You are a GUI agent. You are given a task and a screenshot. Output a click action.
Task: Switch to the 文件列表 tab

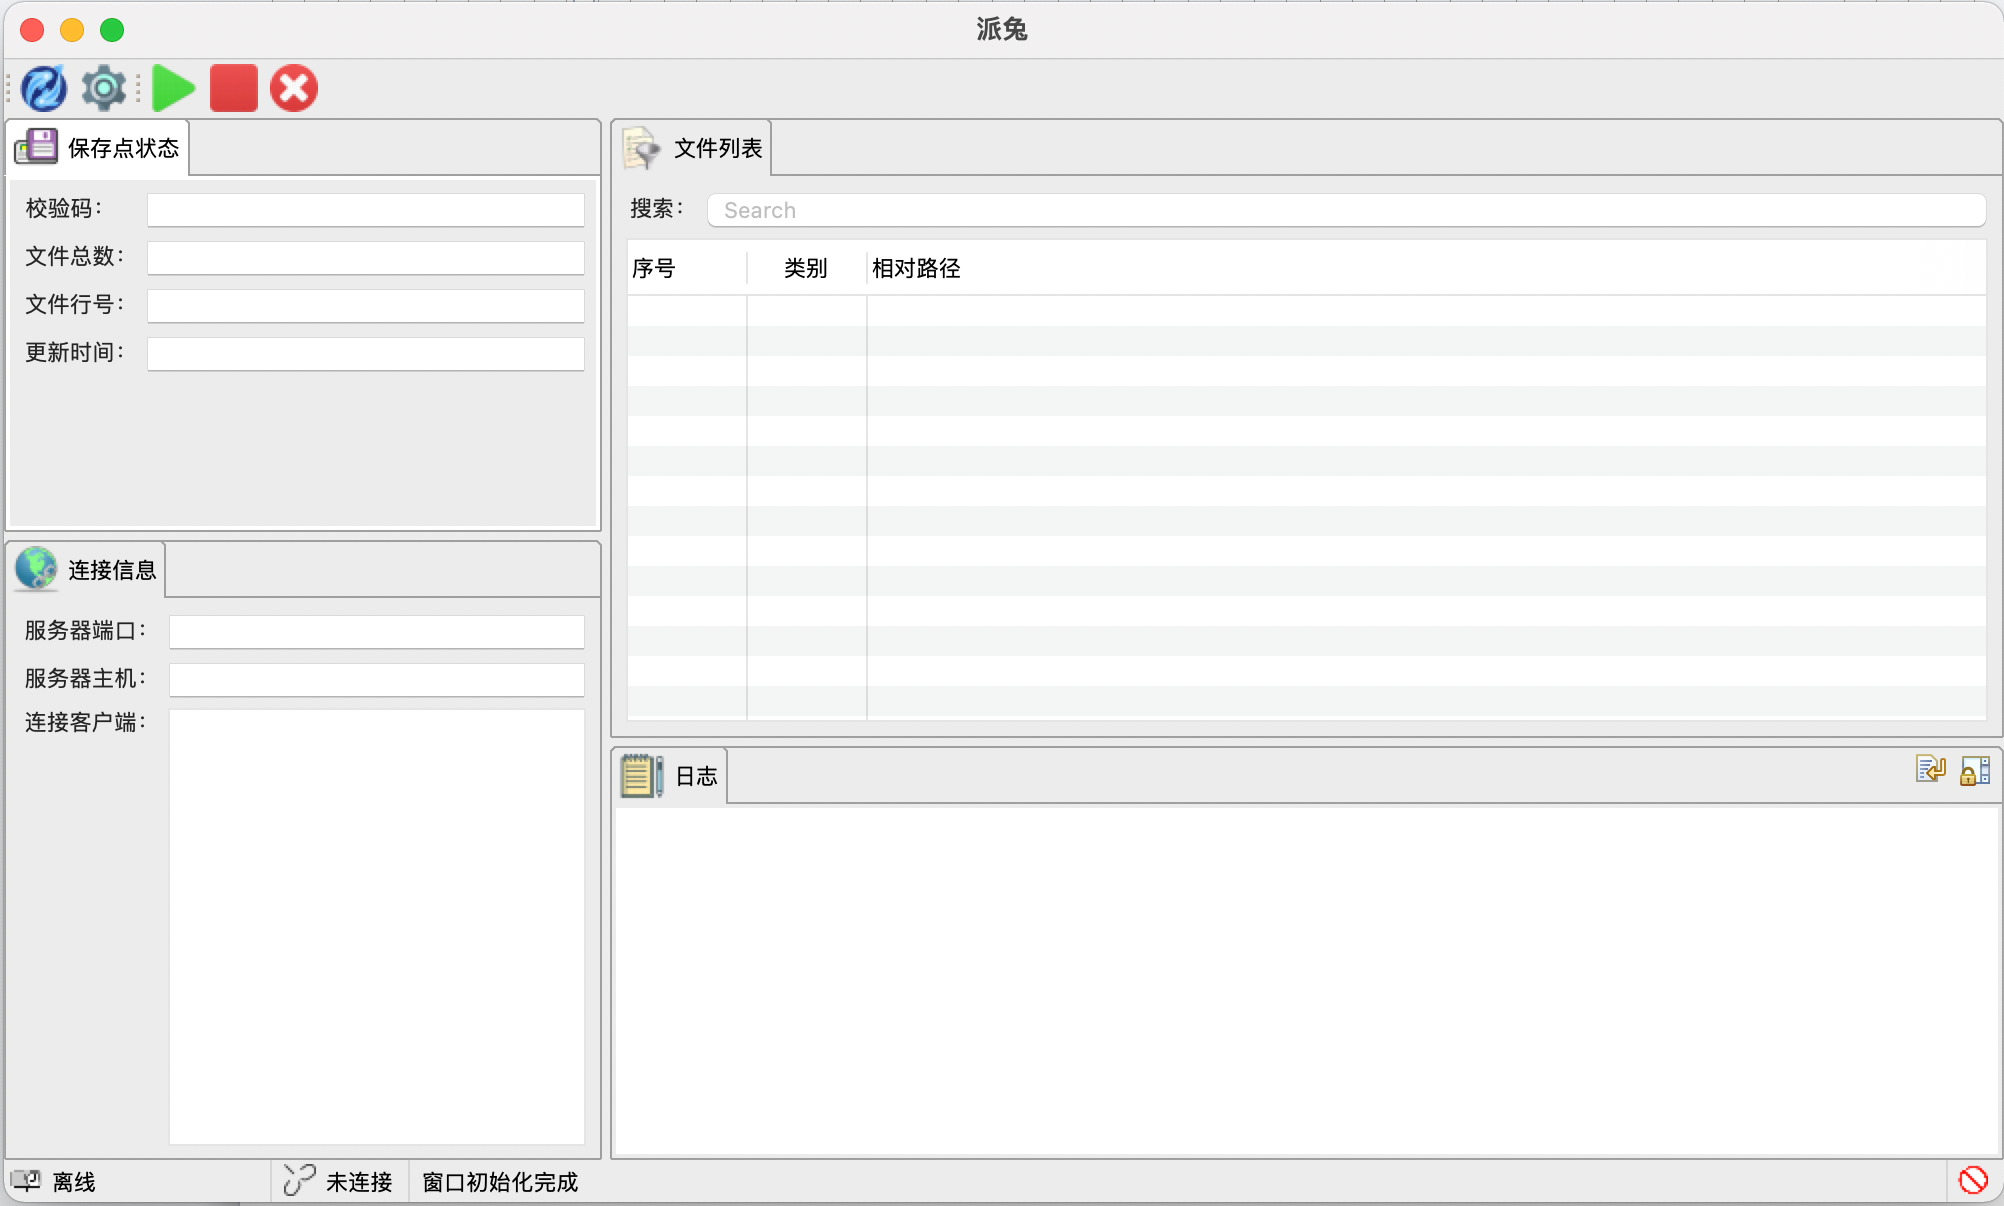click(x=718, y=147)
